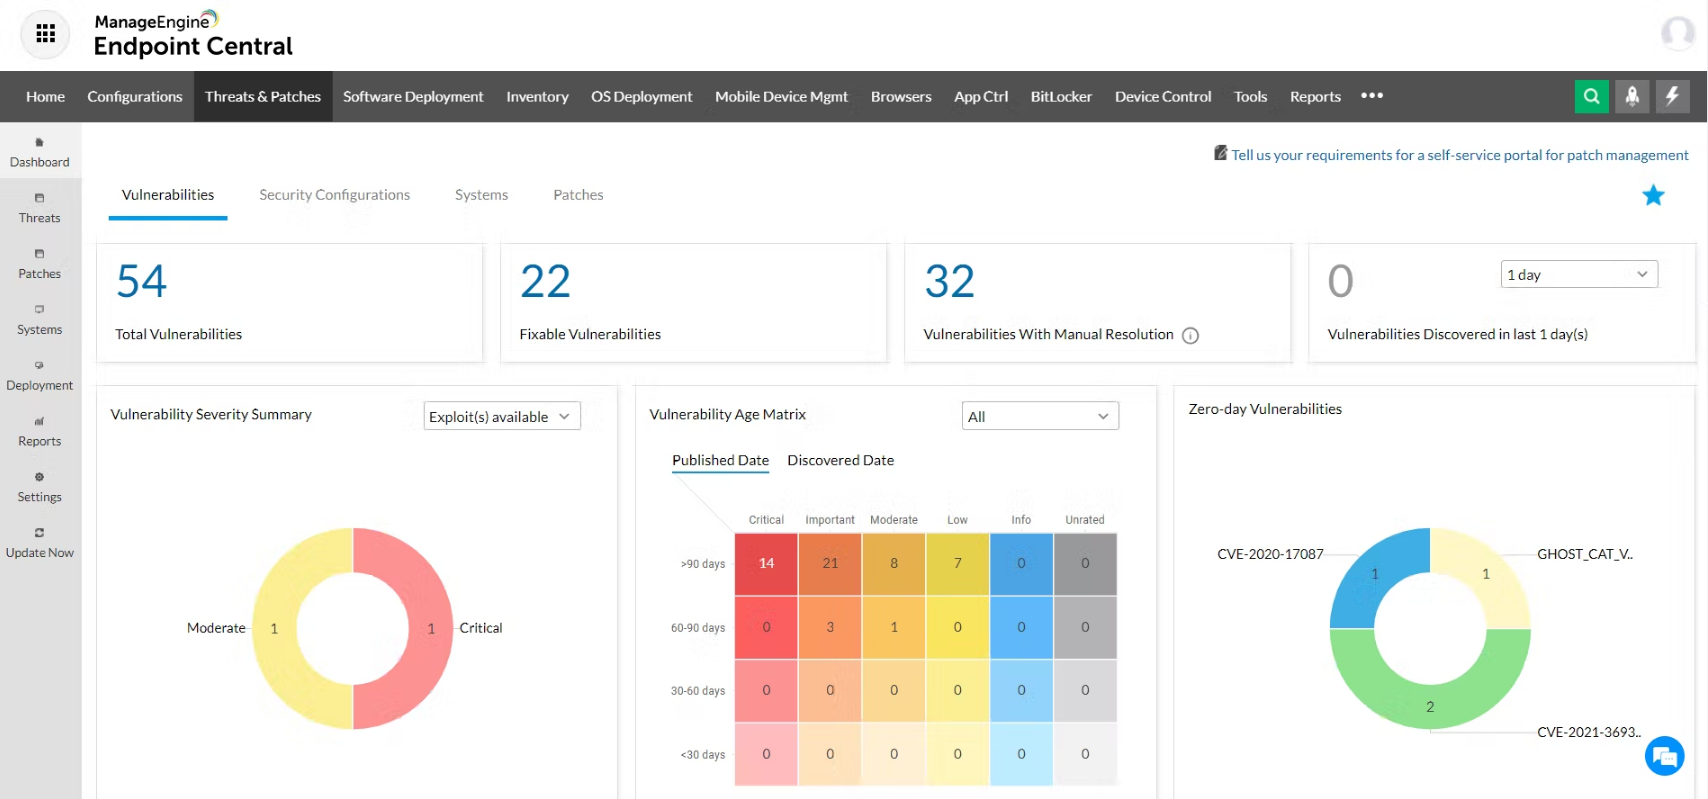
Task: Open Tools menu
Action: pos(1250,96)
